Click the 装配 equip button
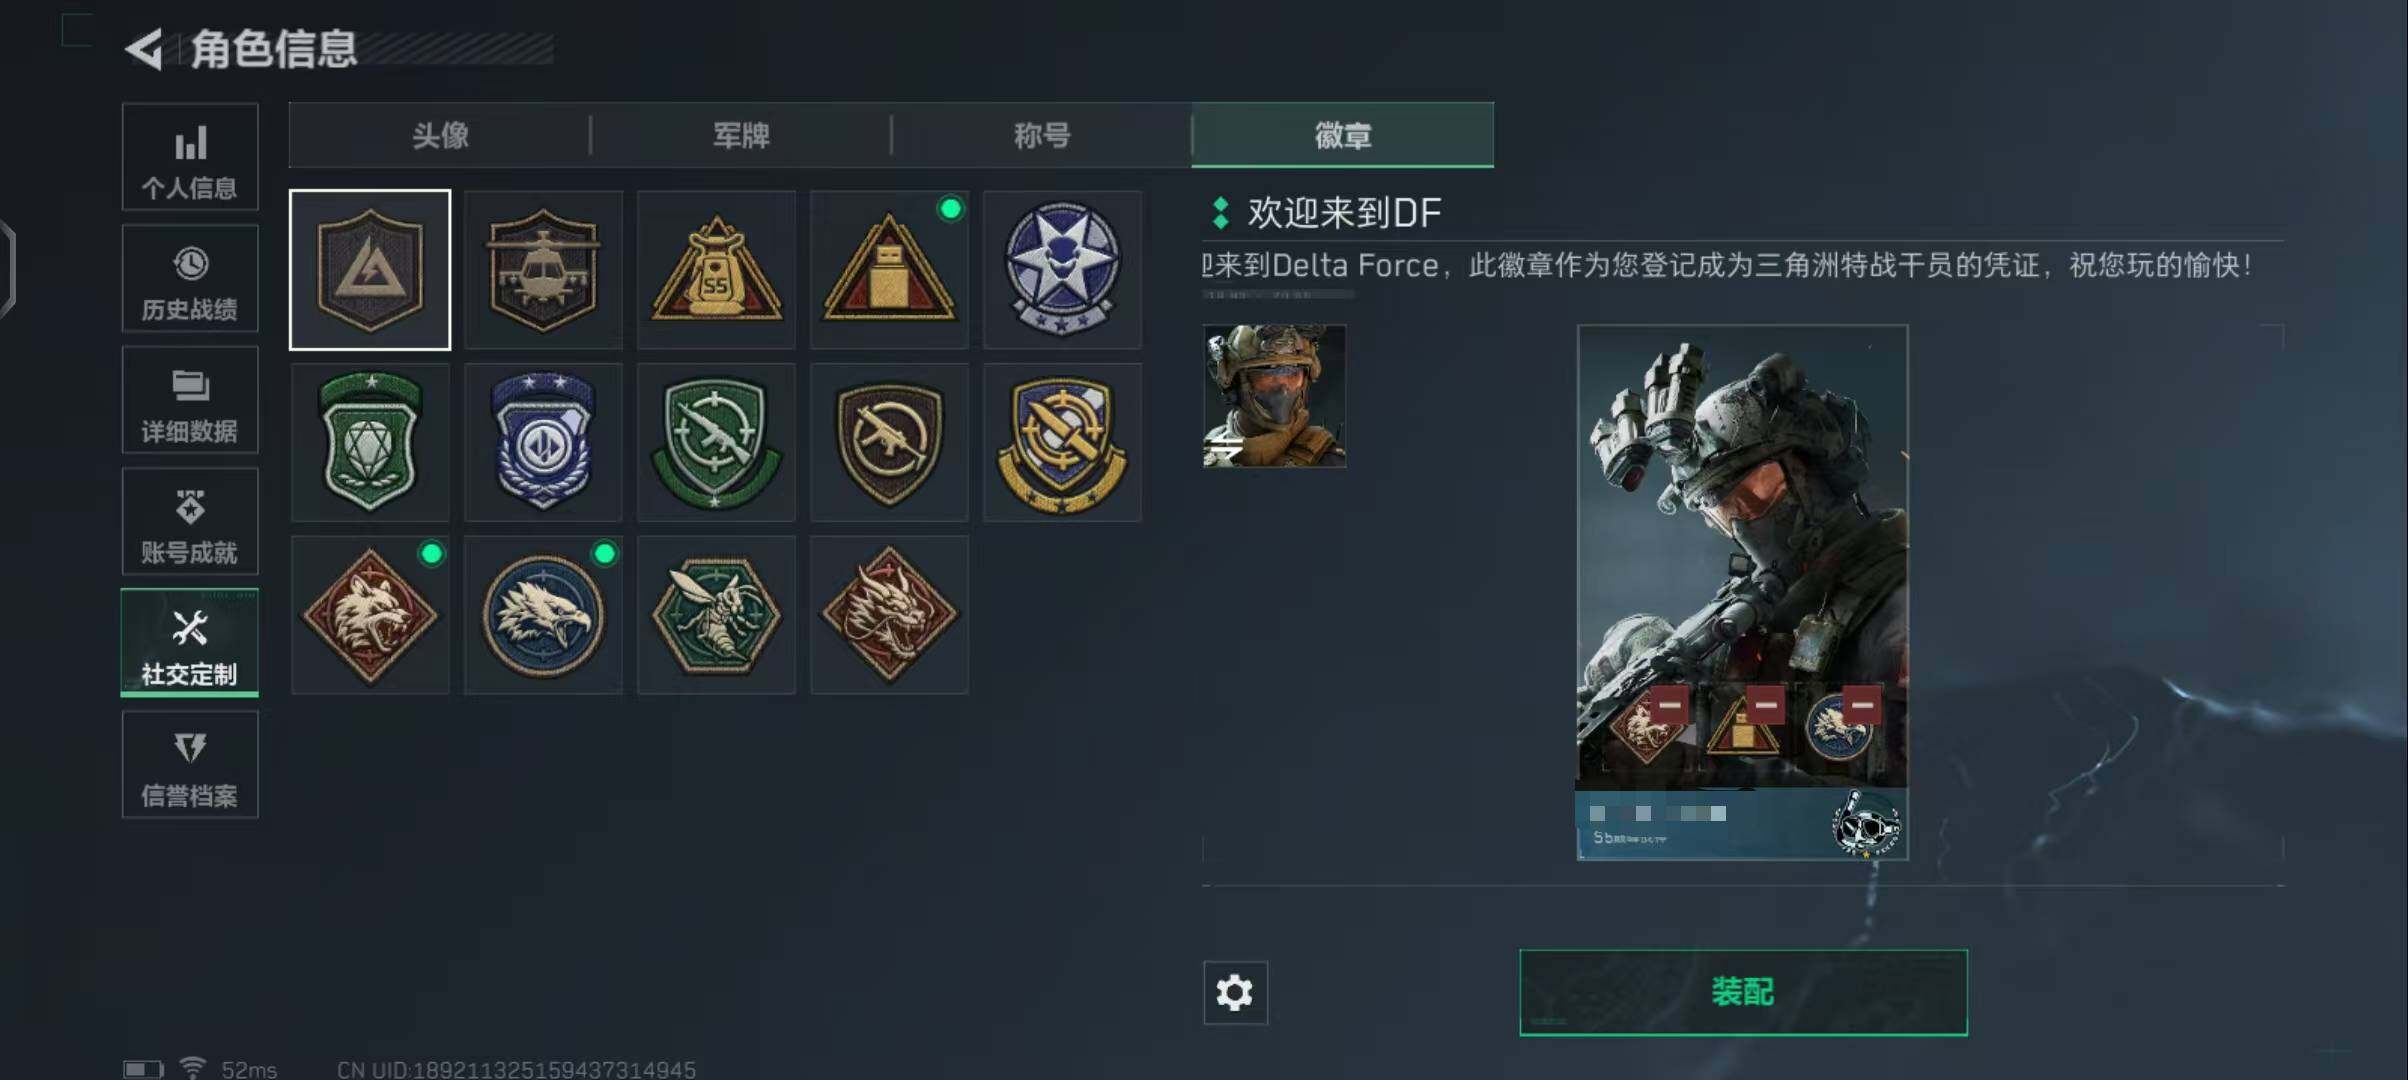 (1743, 992)
